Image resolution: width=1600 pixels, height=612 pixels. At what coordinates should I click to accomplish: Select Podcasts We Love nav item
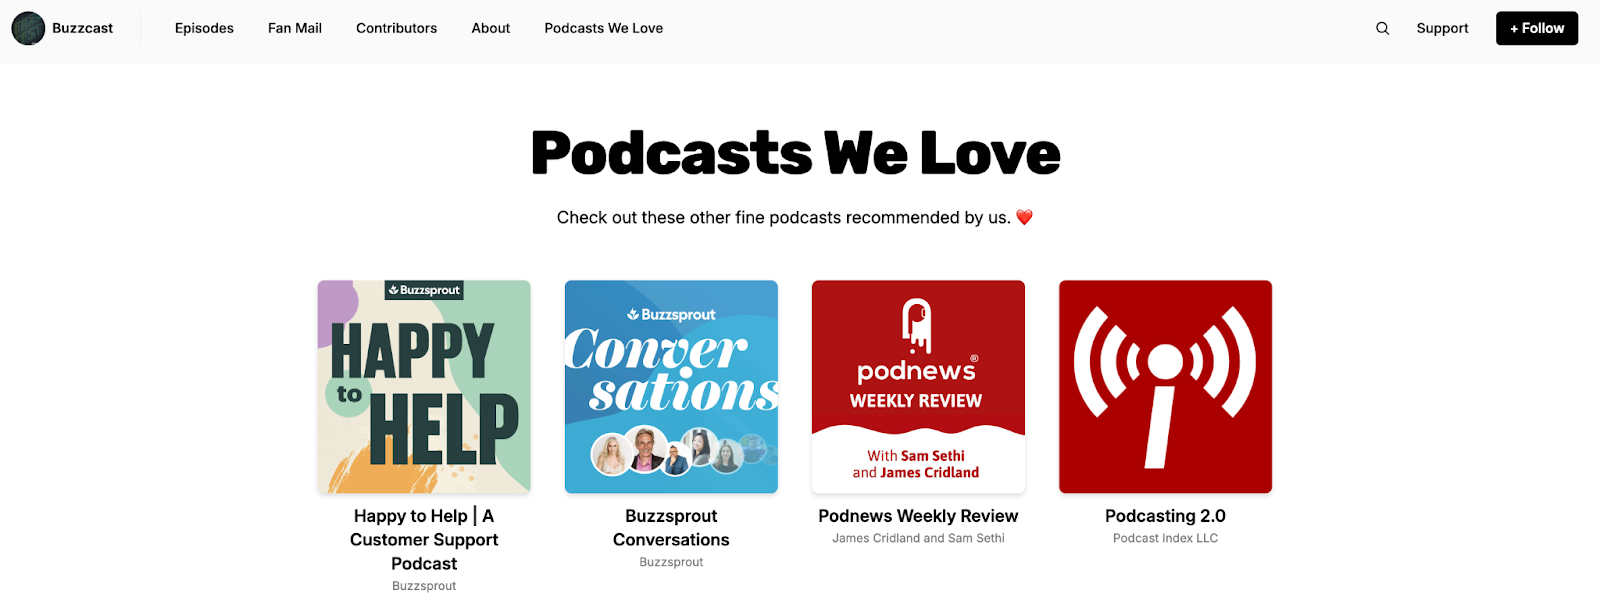point(604,28)
